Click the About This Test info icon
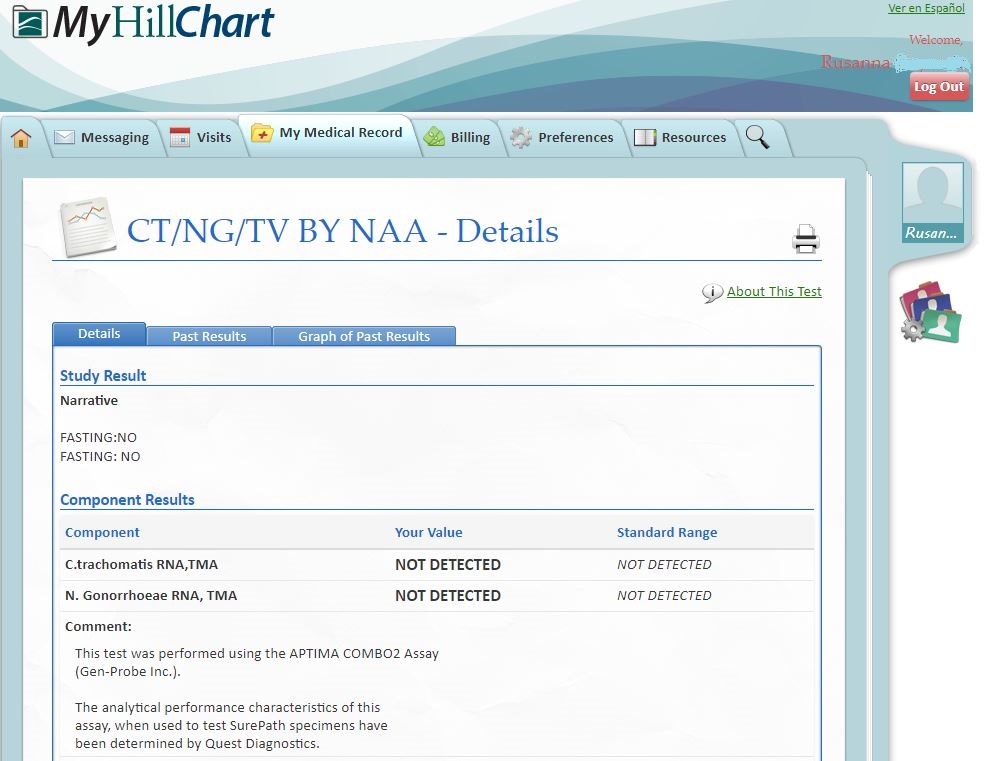This screenshot has height=761, width=994. pos(712,293)
